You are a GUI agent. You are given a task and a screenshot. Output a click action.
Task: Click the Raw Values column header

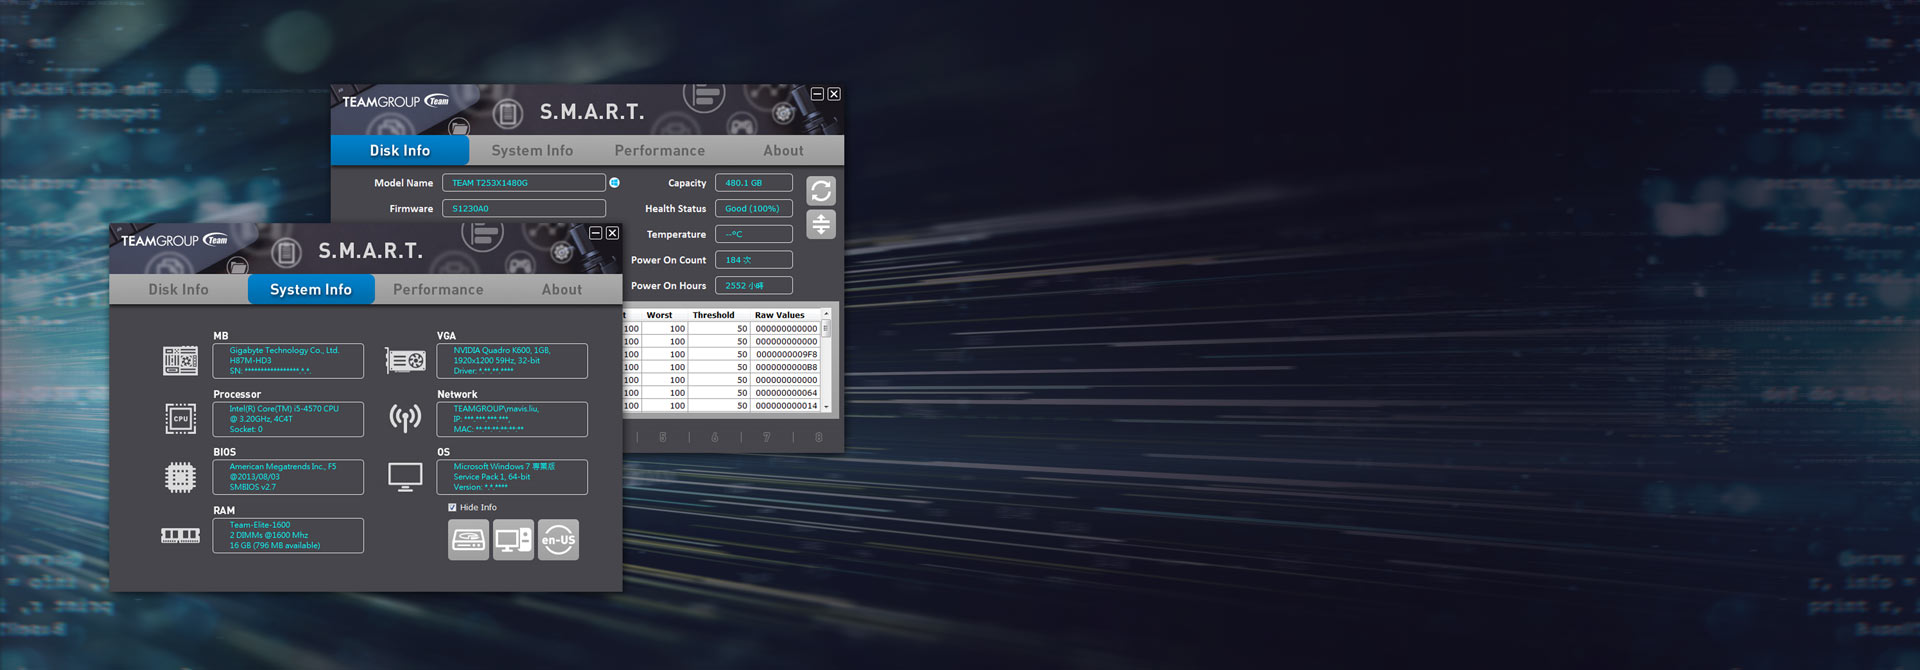click(x=779, y=315)
